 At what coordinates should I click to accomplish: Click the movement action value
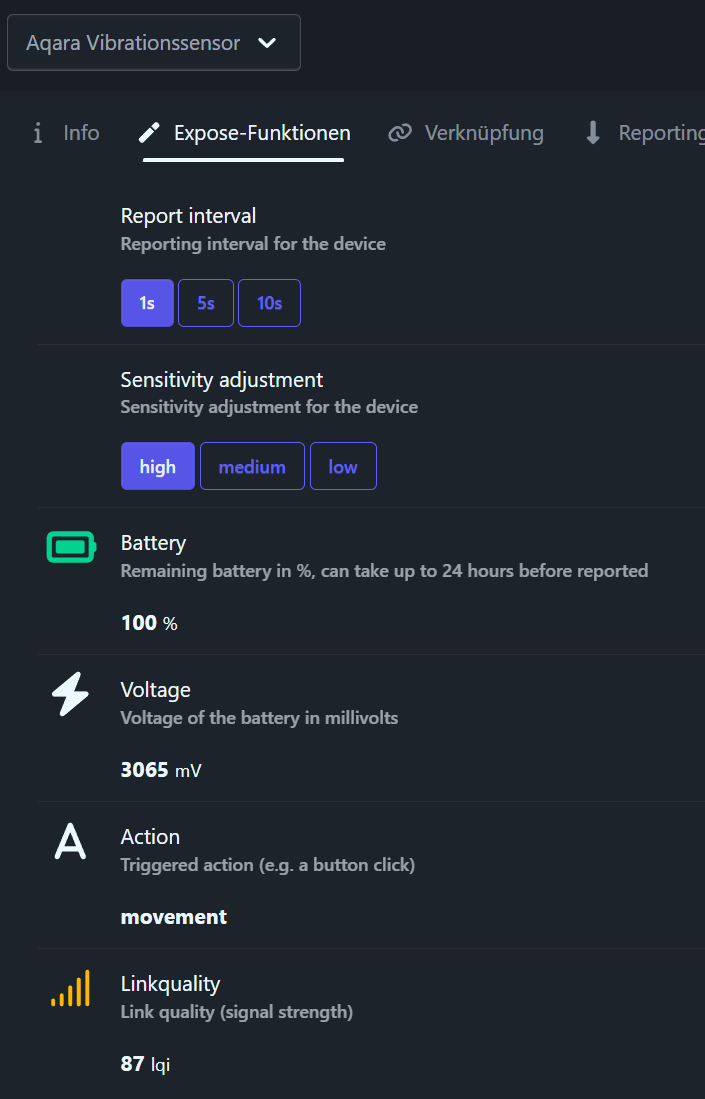174,917
